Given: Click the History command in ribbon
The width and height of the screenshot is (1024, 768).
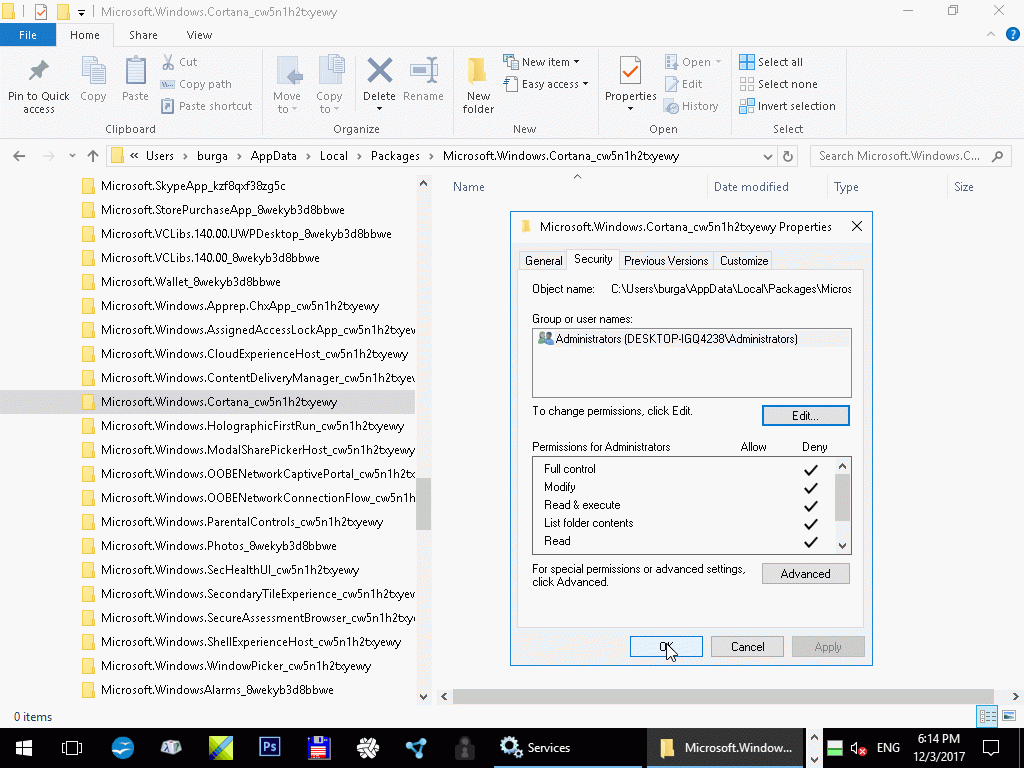Looking at the screenshot, I should pos(691,106).
